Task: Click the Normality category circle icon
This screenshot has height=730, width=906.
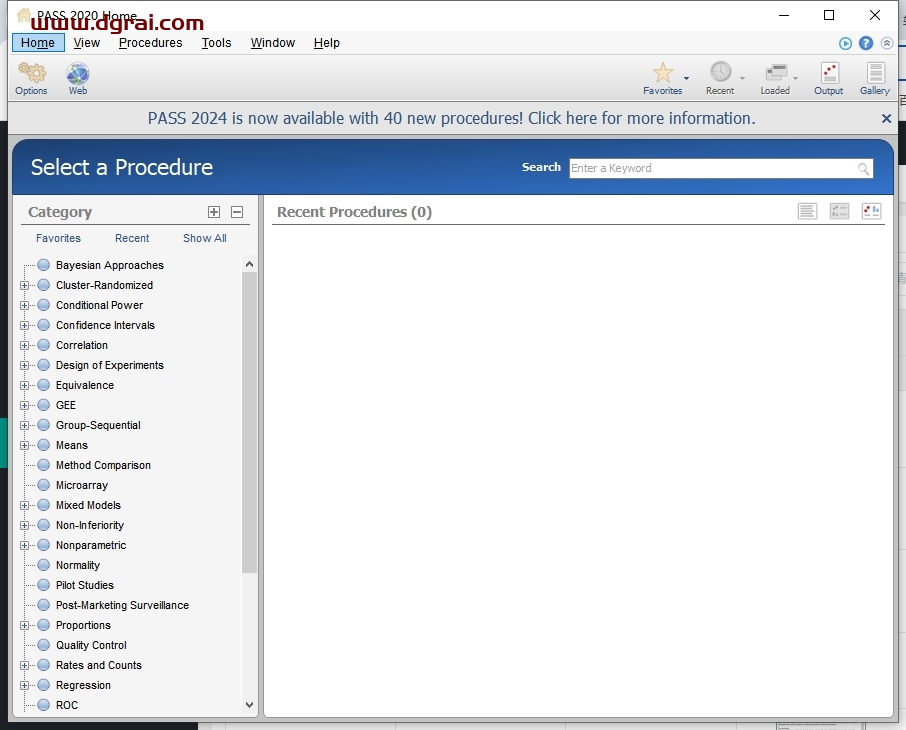Action: tap(43, 565)
